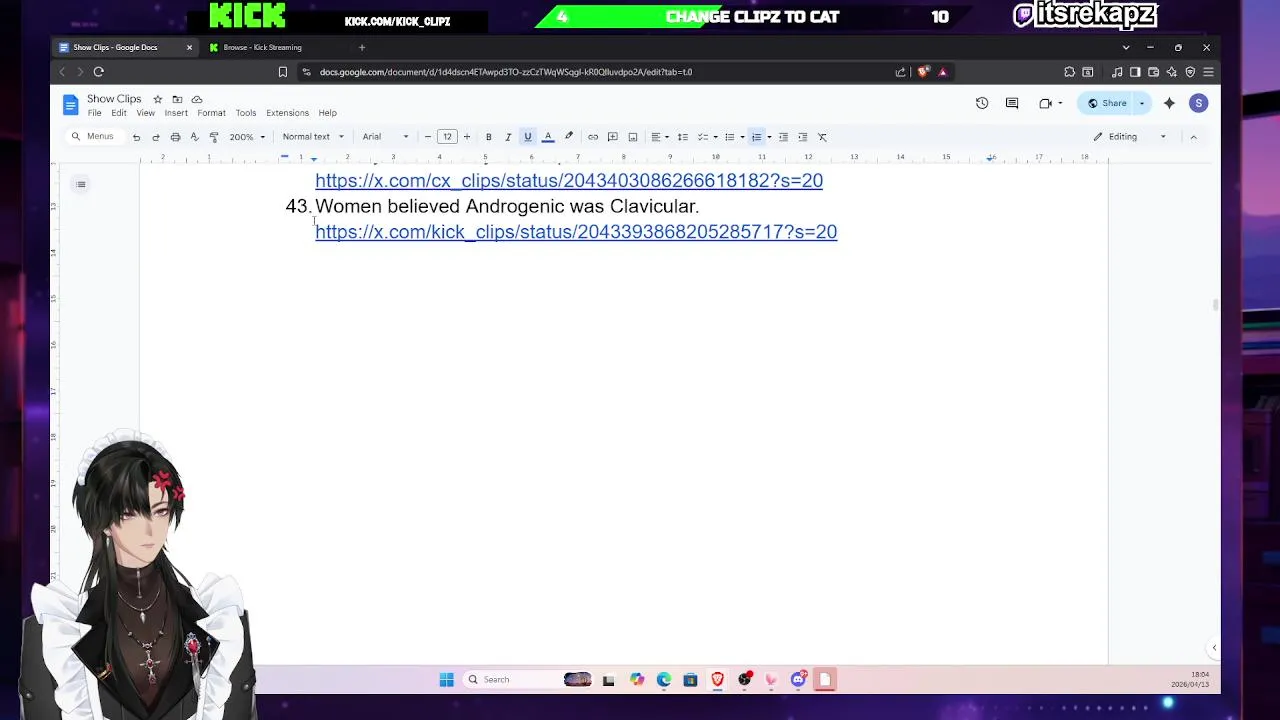Screen dimensions: 1280x720
Task: Open the text alignment dropdown
Action: click(x=659, y=137)
